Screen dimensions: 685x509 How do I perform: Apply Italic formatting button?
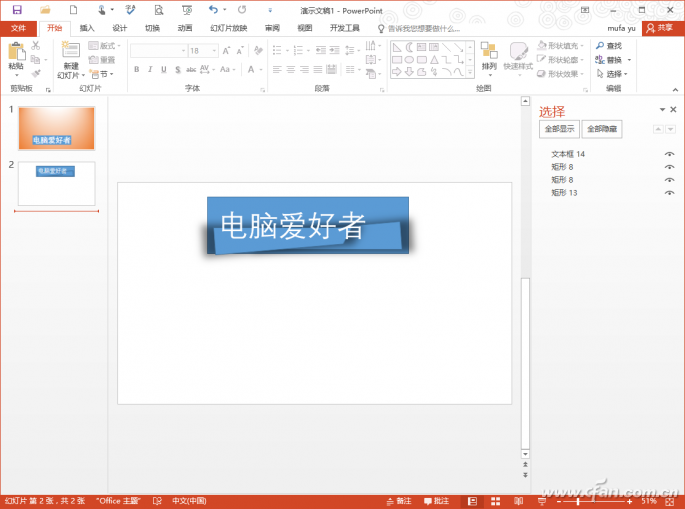[x=150, y=69]
